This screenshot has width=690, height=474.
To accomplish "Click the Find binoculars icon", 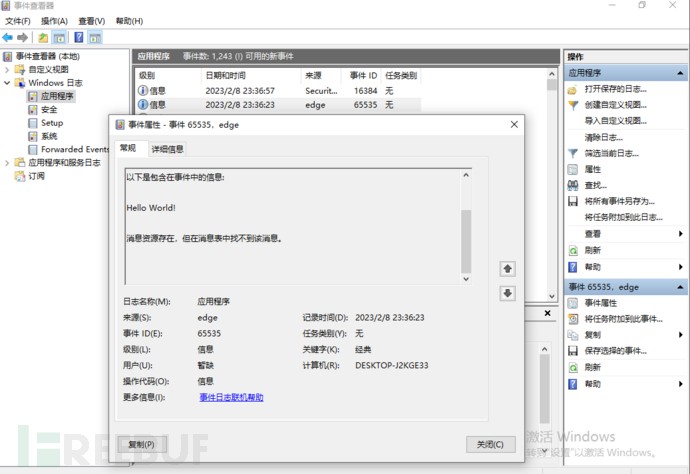I will click(x=573, y=185).
